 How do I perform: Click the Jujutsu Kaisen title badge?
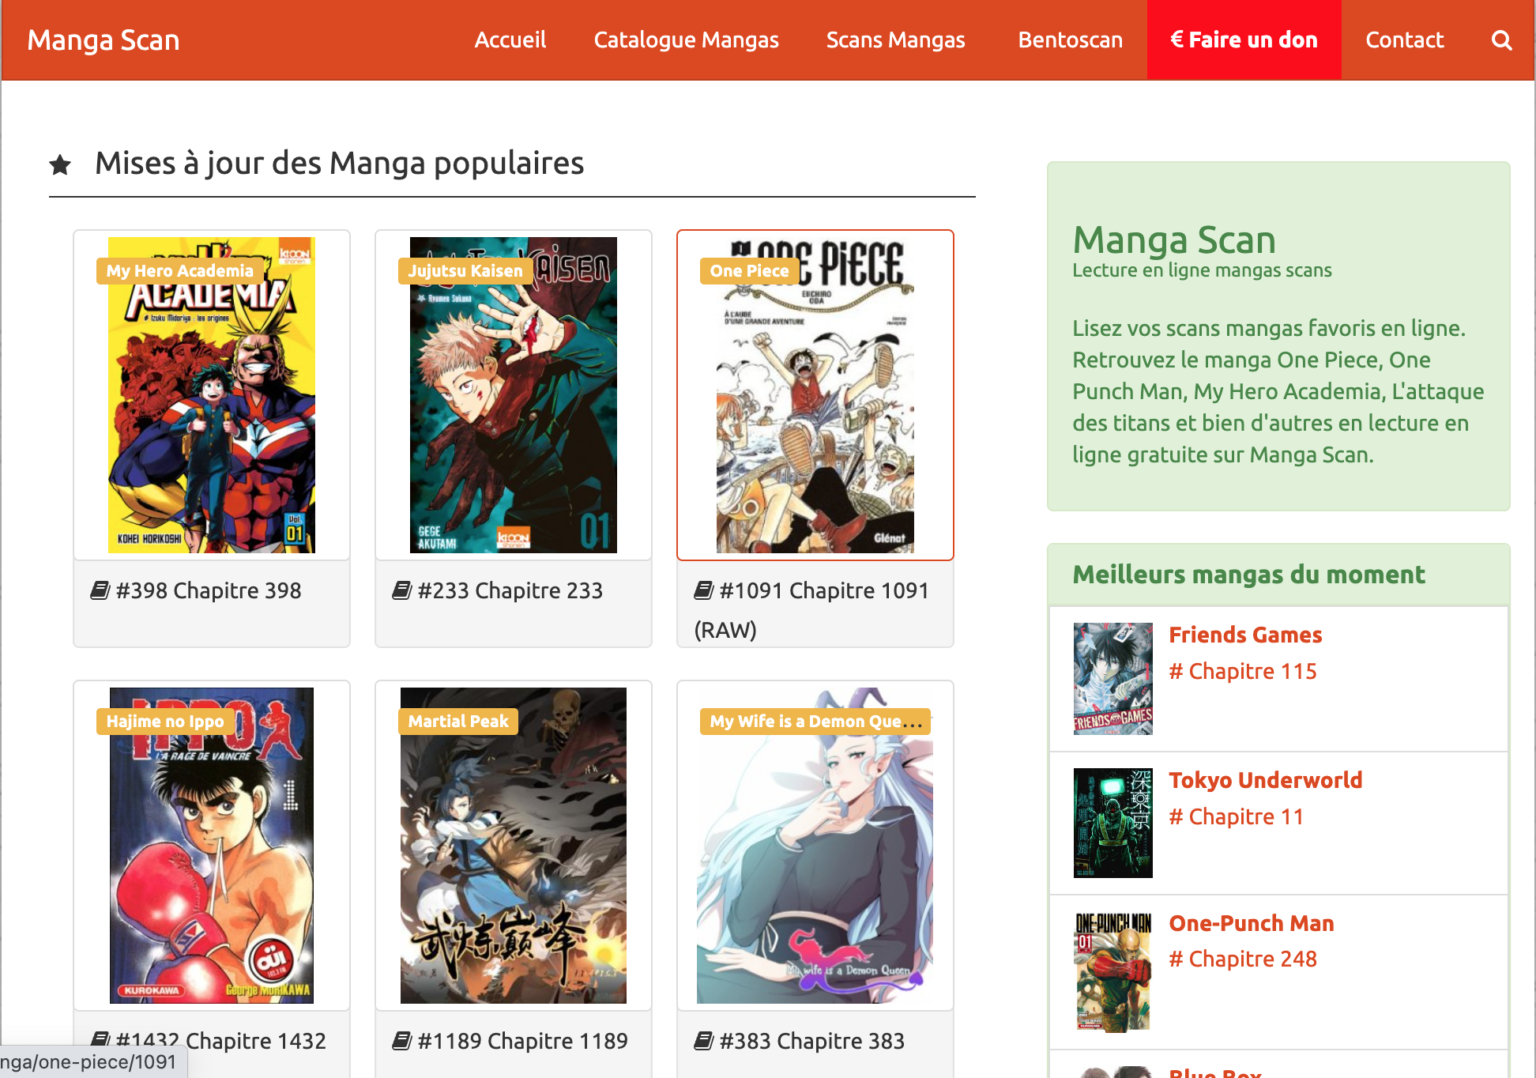point(465,271)
